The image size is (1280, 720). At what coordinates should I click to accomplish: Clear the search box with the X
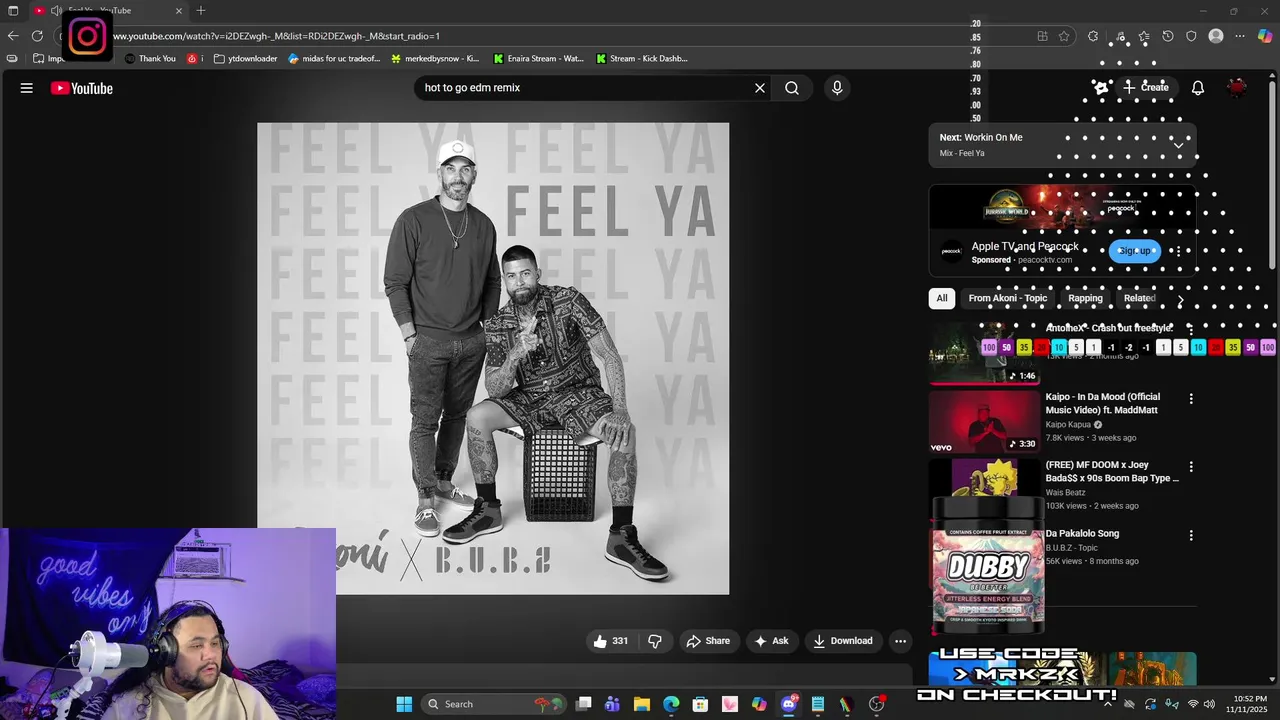point(760,88)
